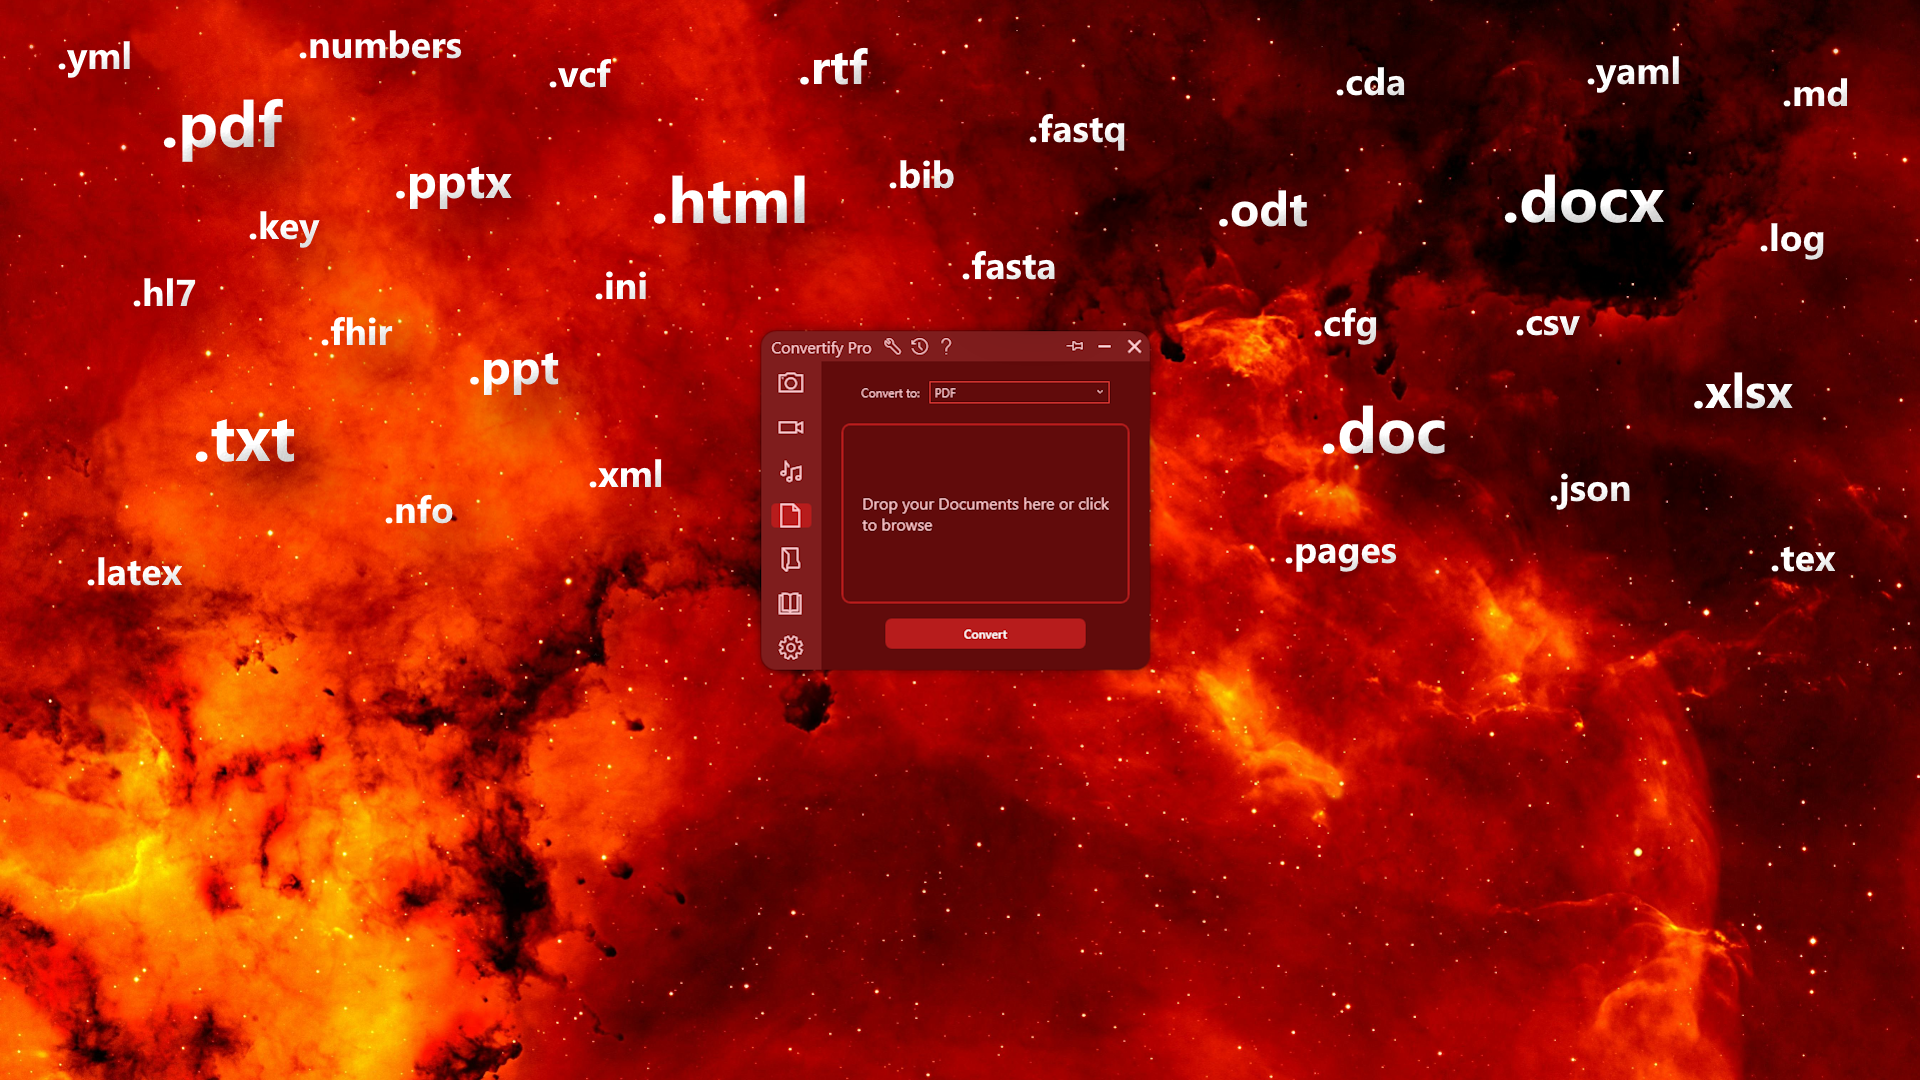Select the highlighted document page tab
The image size is (1920, 1080).
790,515
